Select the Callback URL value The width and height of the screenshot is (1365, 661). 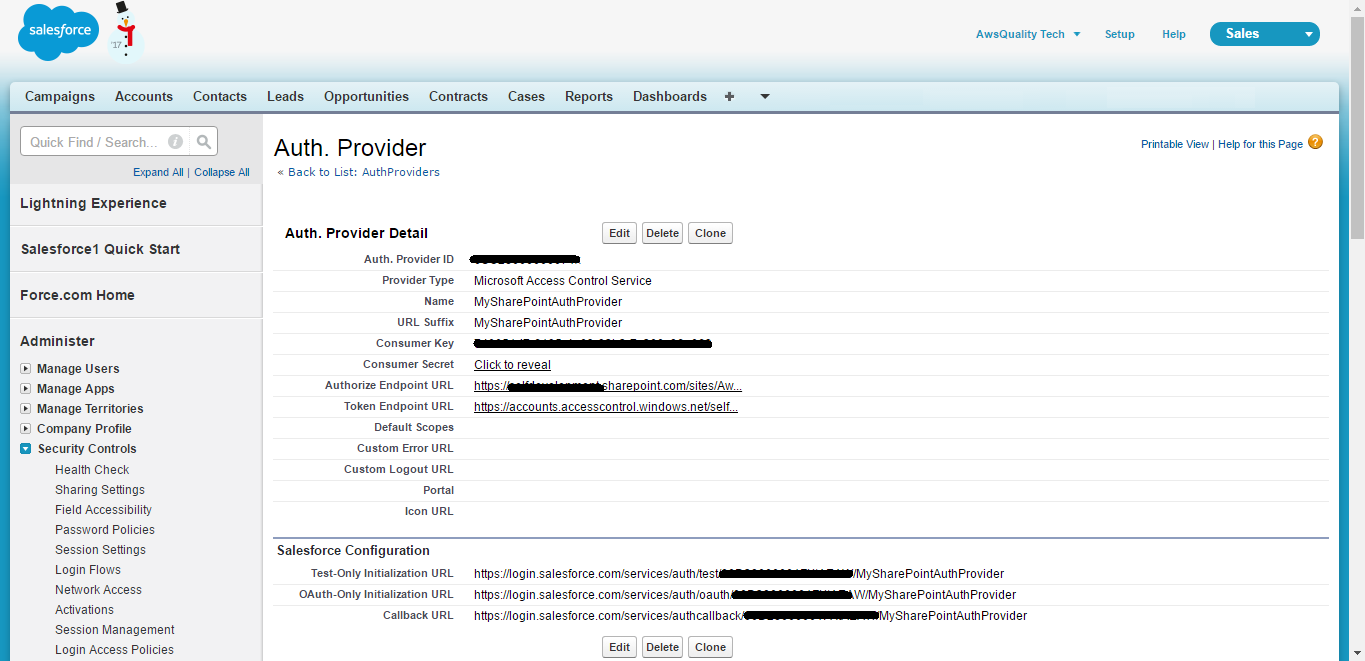click(x=750, y=616)
